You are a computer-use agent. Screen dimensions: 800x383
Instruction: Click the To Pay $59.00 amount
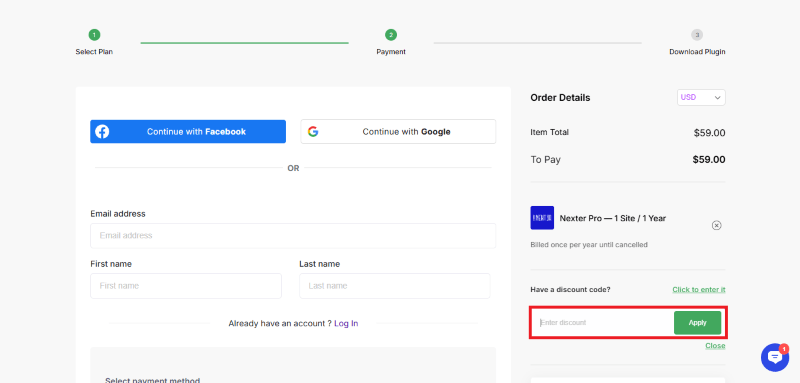(x=709, y=160)
